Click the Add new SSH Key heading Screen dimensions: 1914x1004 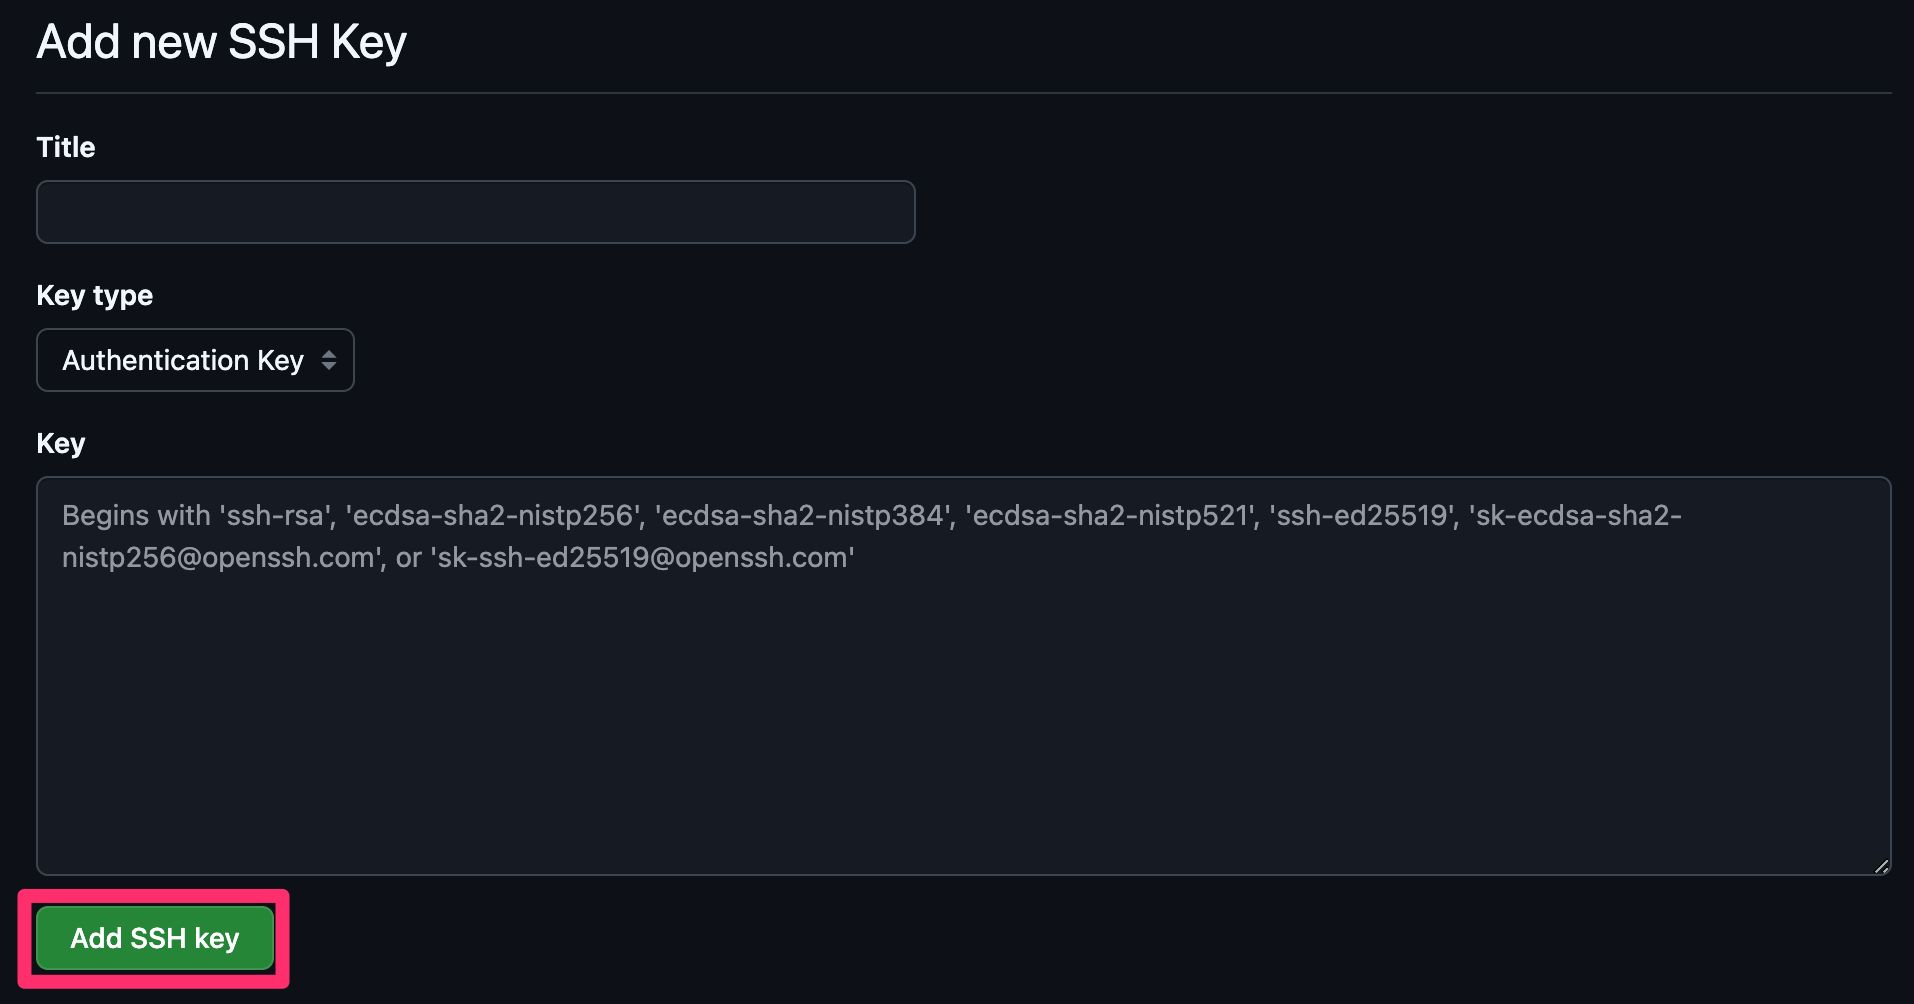point(221,41)
